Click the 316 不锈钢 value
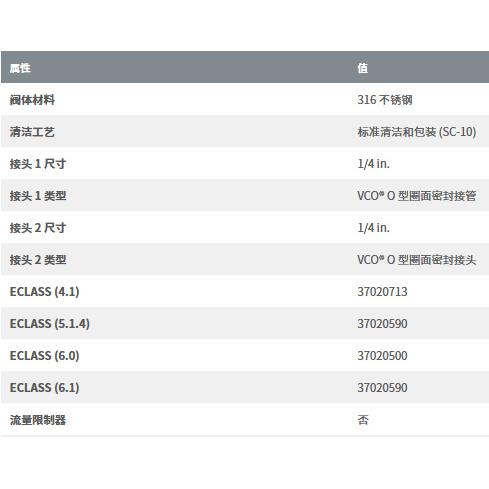 [x=385, y=100]
